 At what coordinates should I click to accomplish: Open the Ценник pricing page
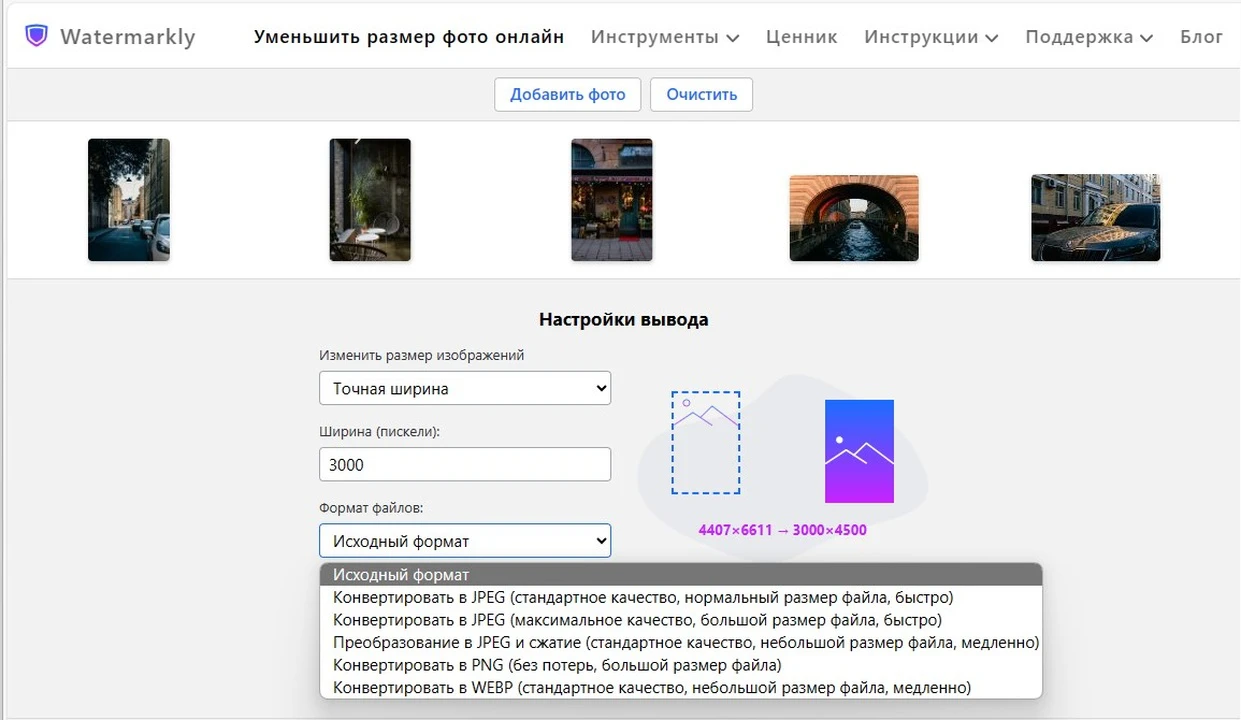801,37
